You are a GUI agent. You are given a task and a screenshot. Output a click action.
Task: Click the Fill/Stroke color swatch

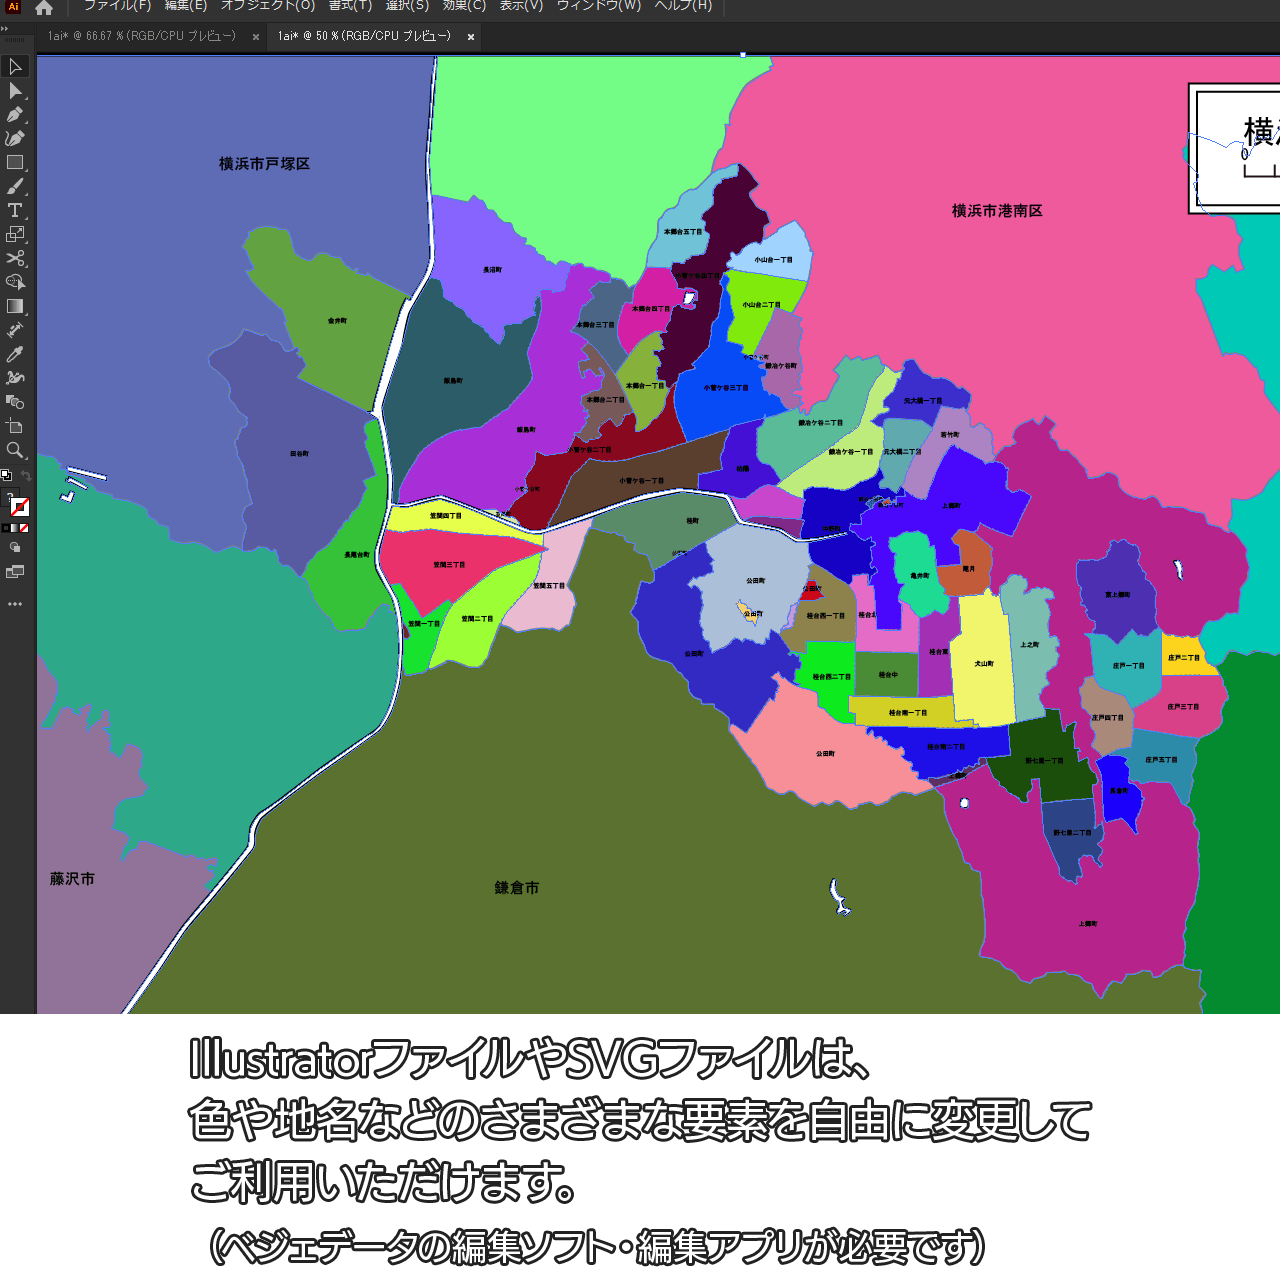[19, 506]
